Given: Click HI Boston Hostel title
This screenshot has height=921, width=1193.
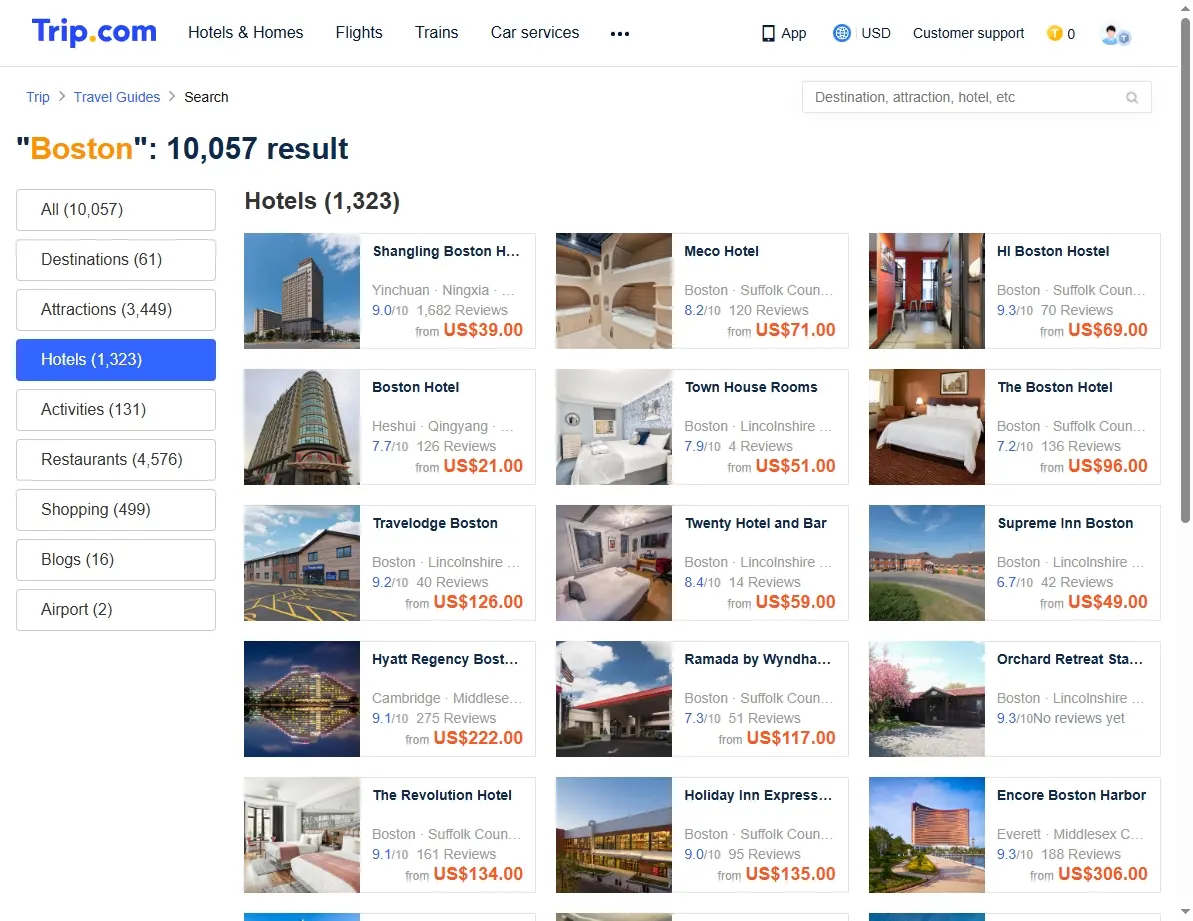Looking at the screenshot, I should point(1053,251).
